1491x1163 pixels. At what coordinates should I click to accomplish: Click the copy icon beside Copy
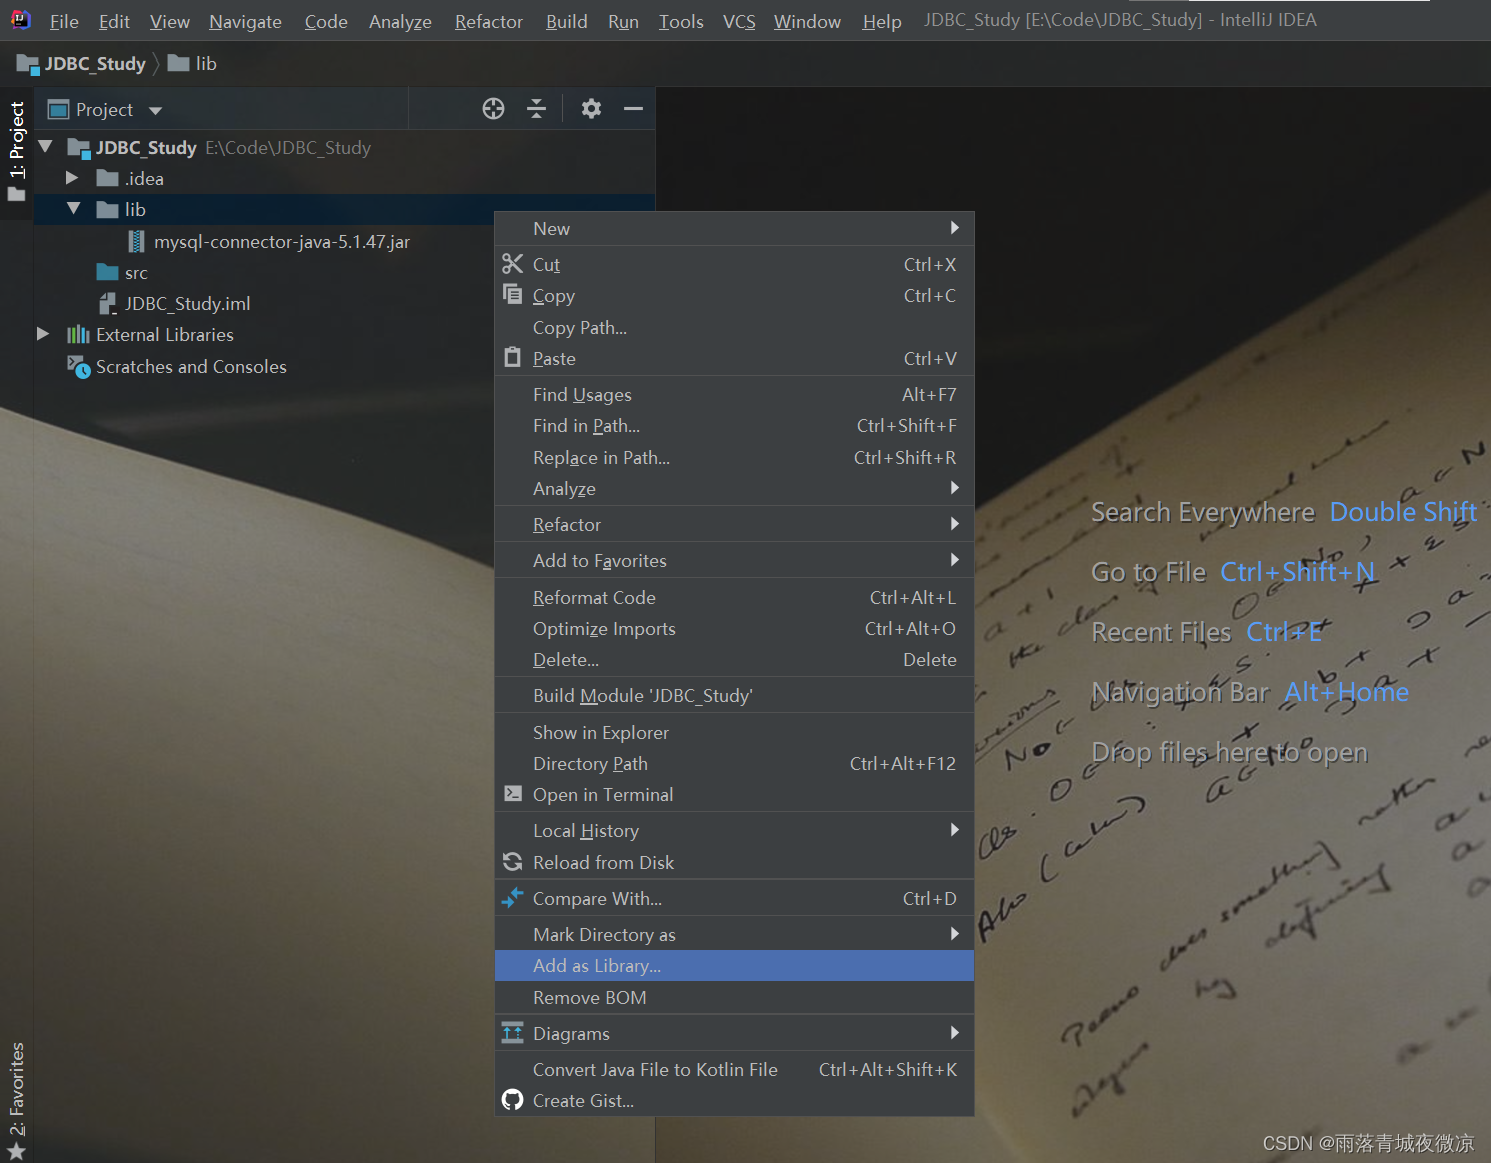pos(513,295)
